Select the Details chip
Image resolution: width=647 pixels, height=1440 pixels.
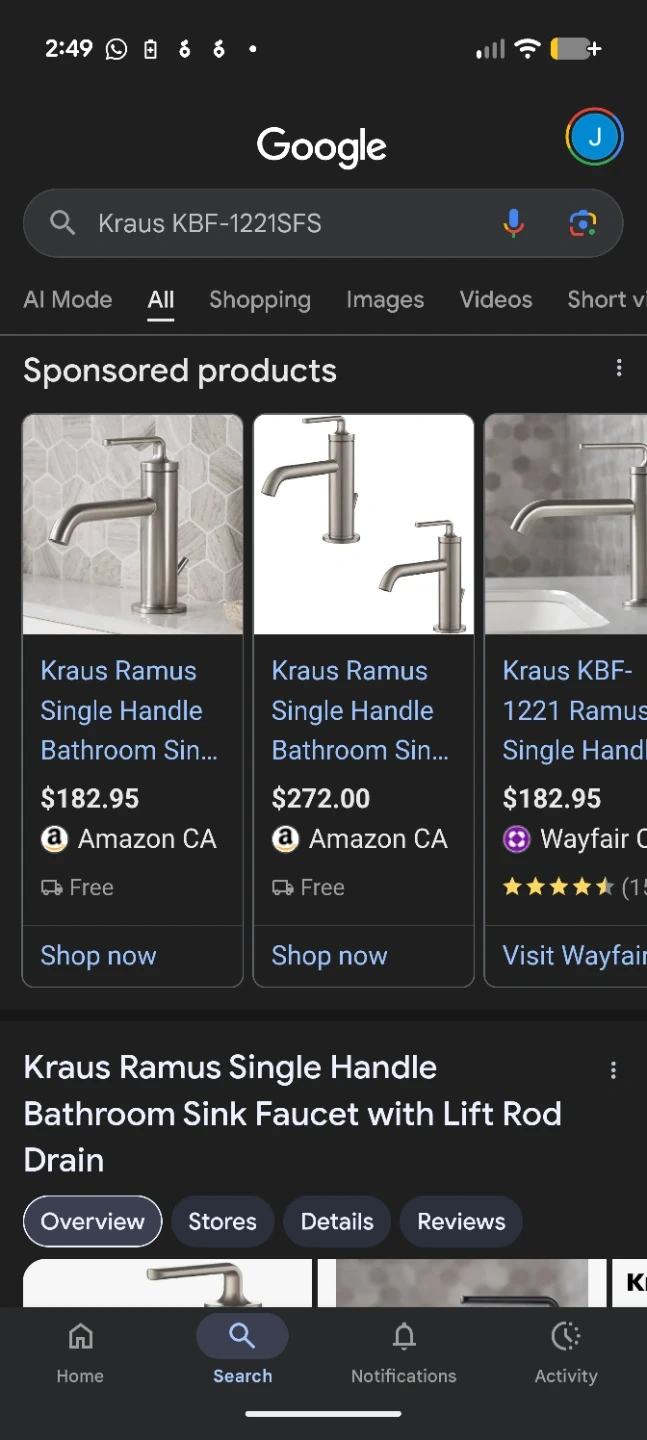pos(337,1221)
